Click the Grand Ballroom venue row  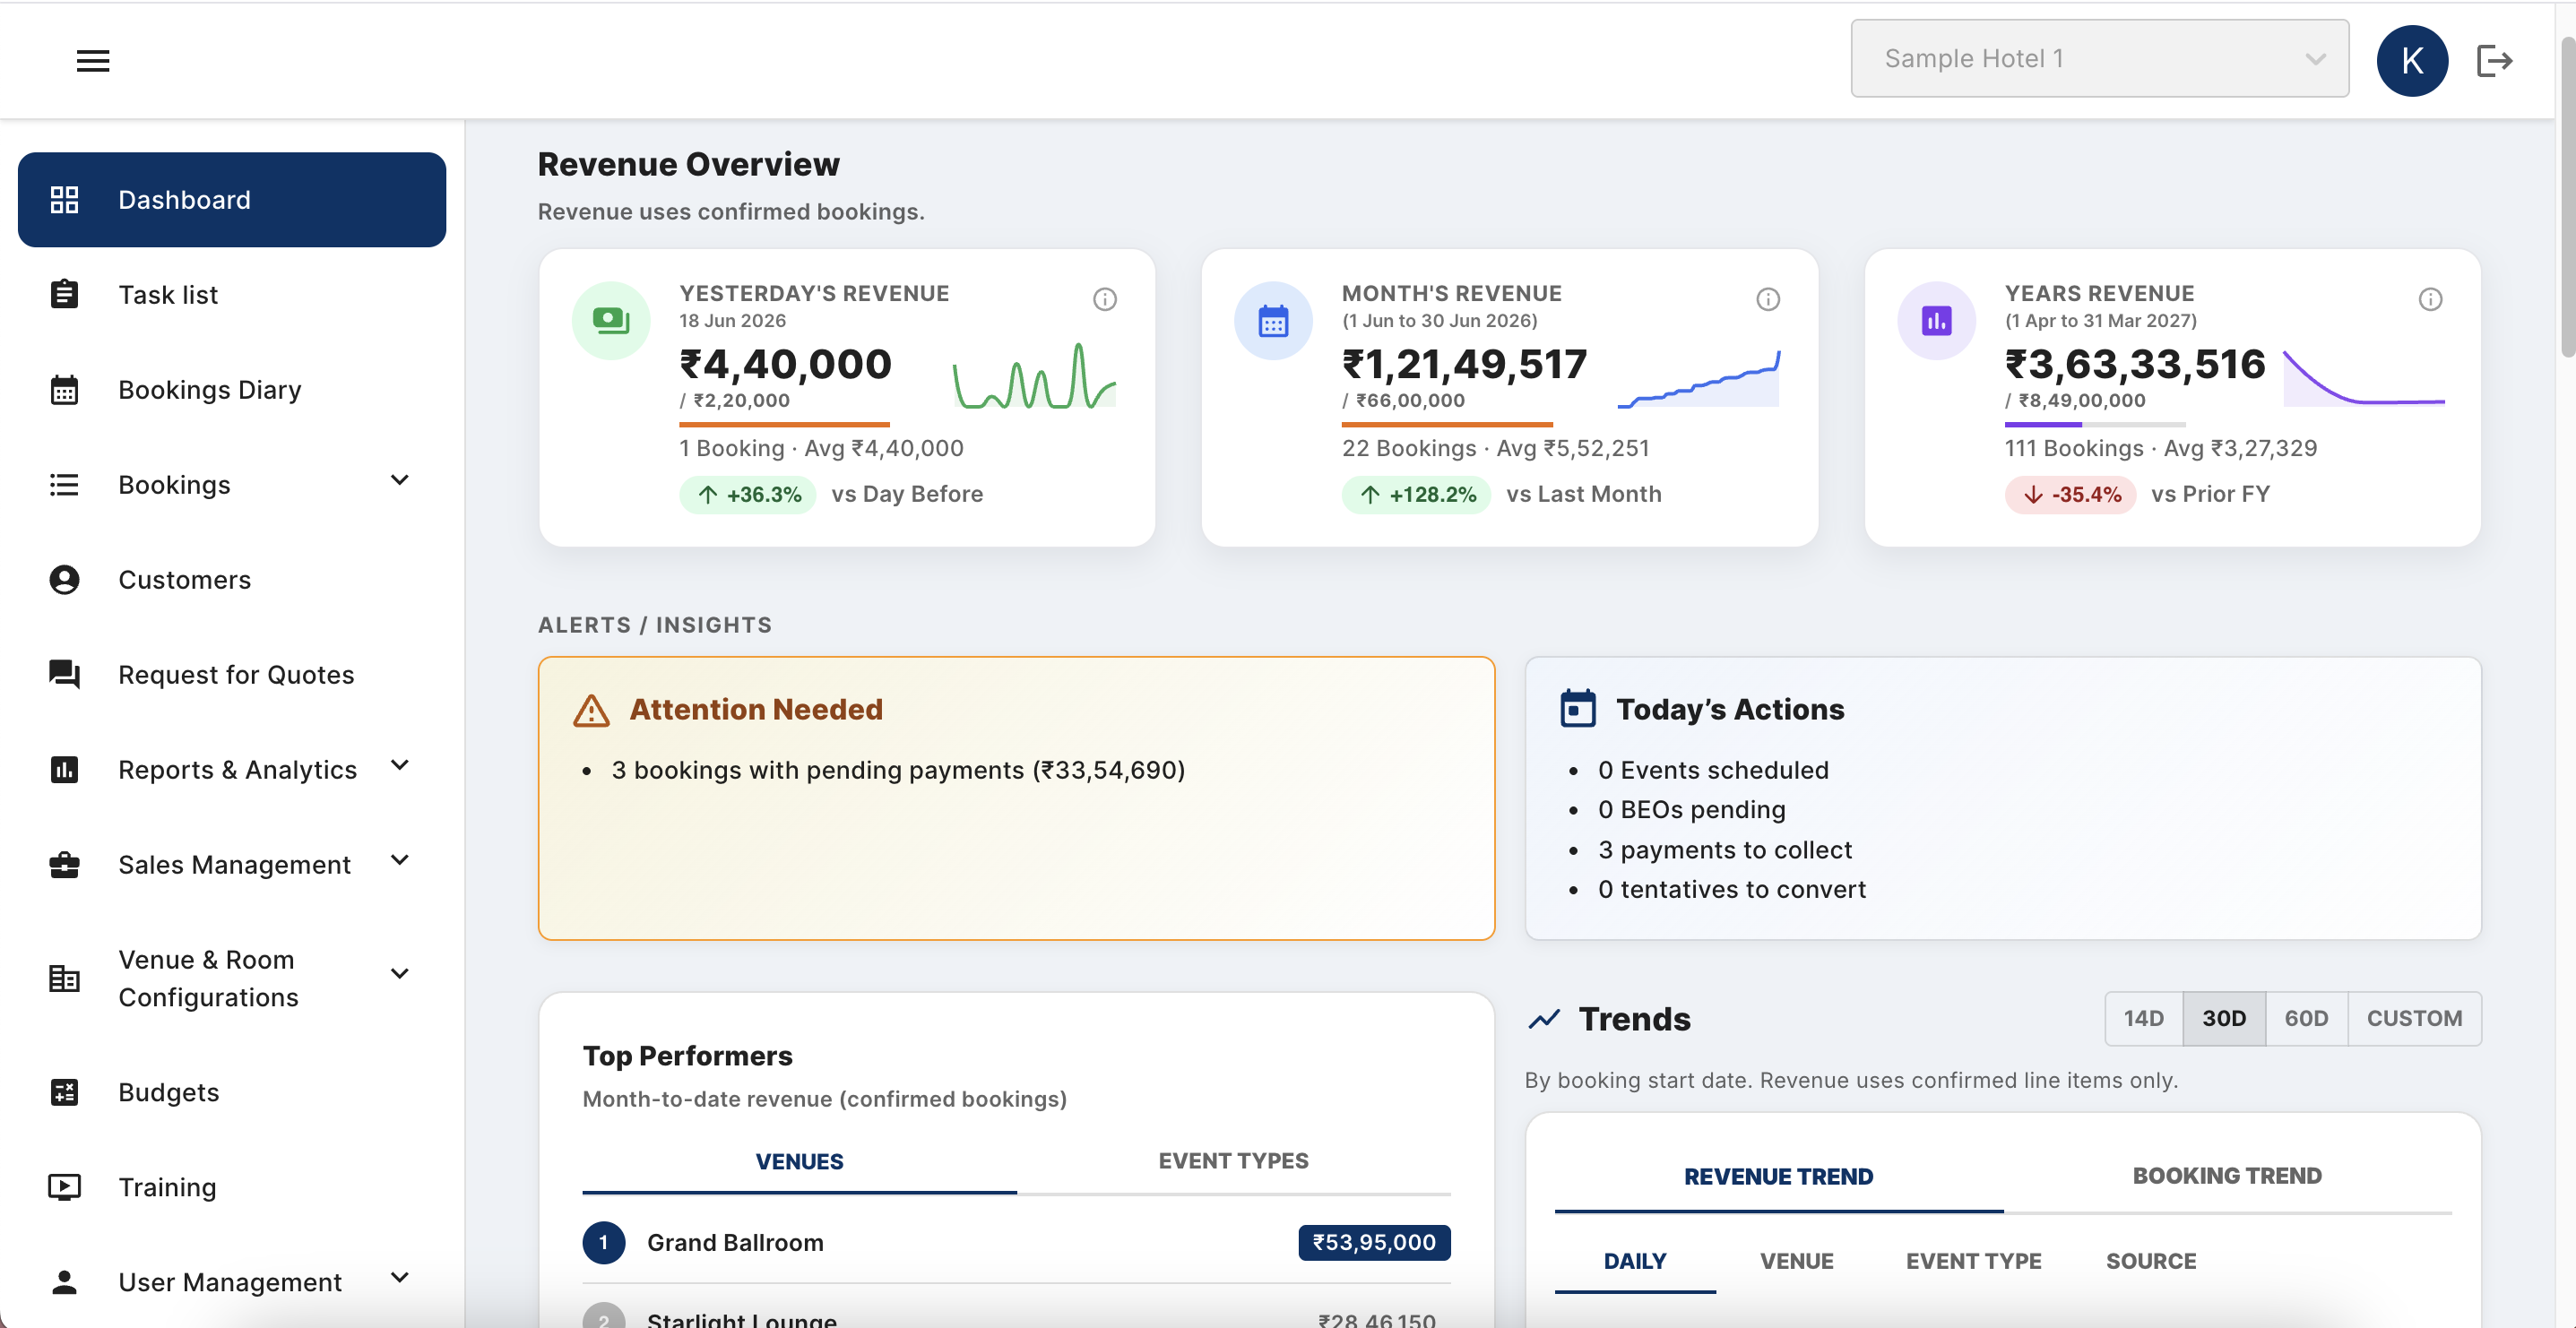pyautogui.click(x=1016, y=1242)
